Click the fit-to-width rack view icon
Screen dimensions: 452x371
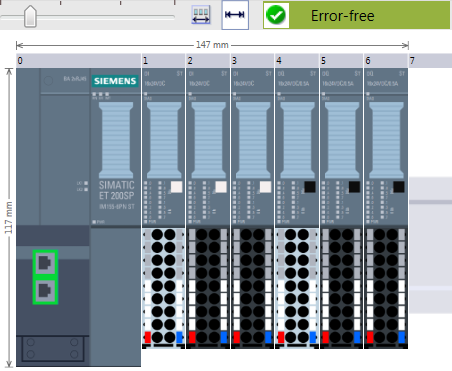201,15
